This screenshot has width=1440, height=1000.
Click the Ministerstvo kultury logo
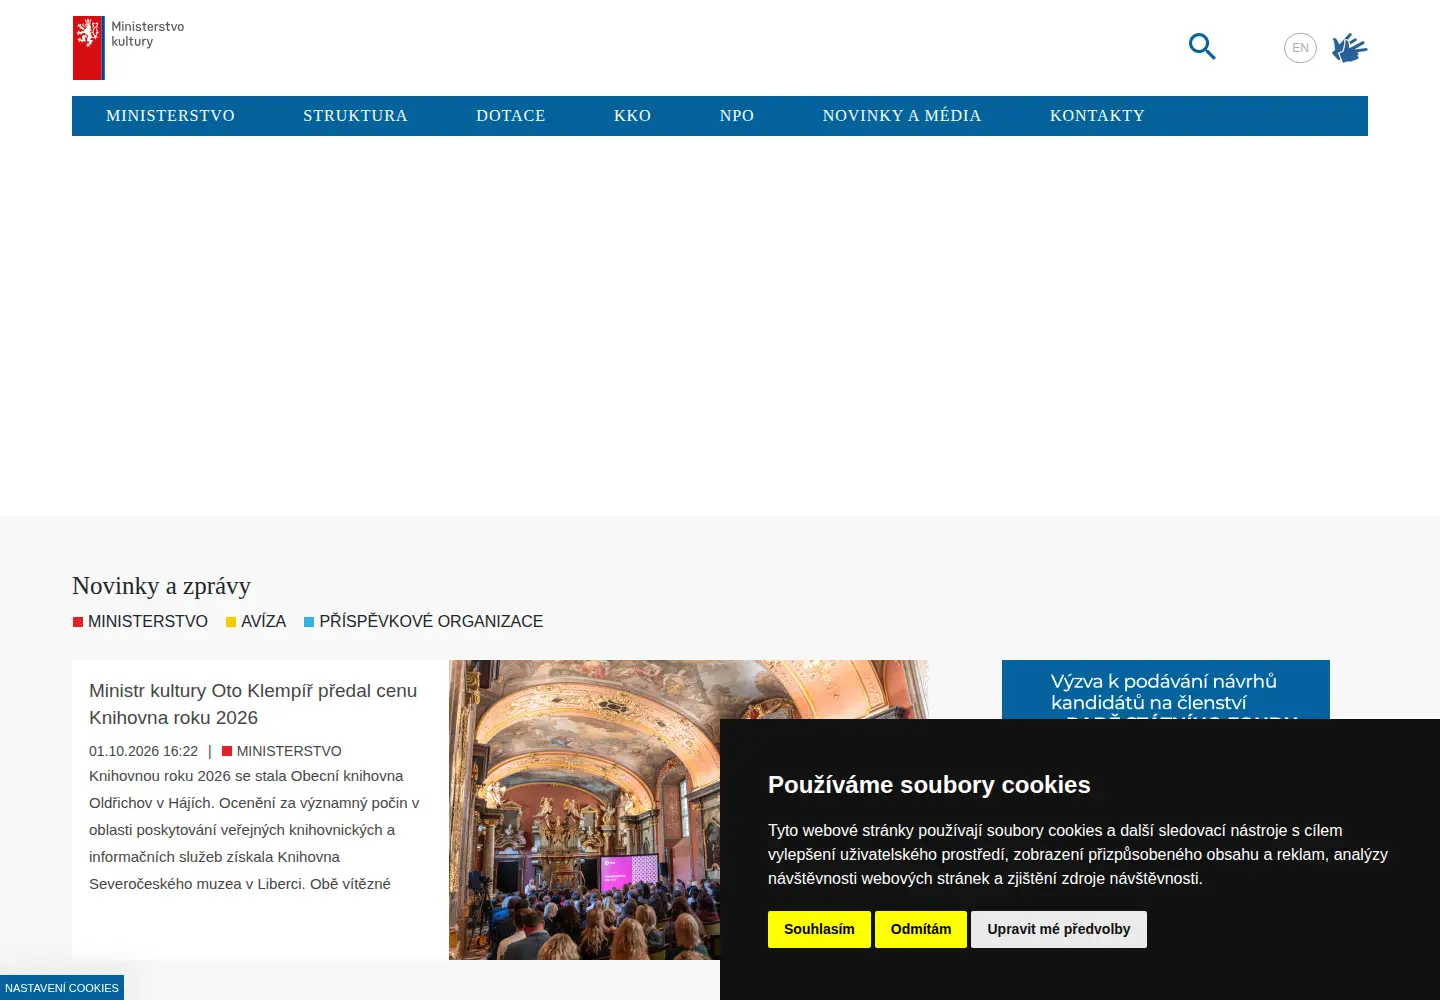pos(129,48)
